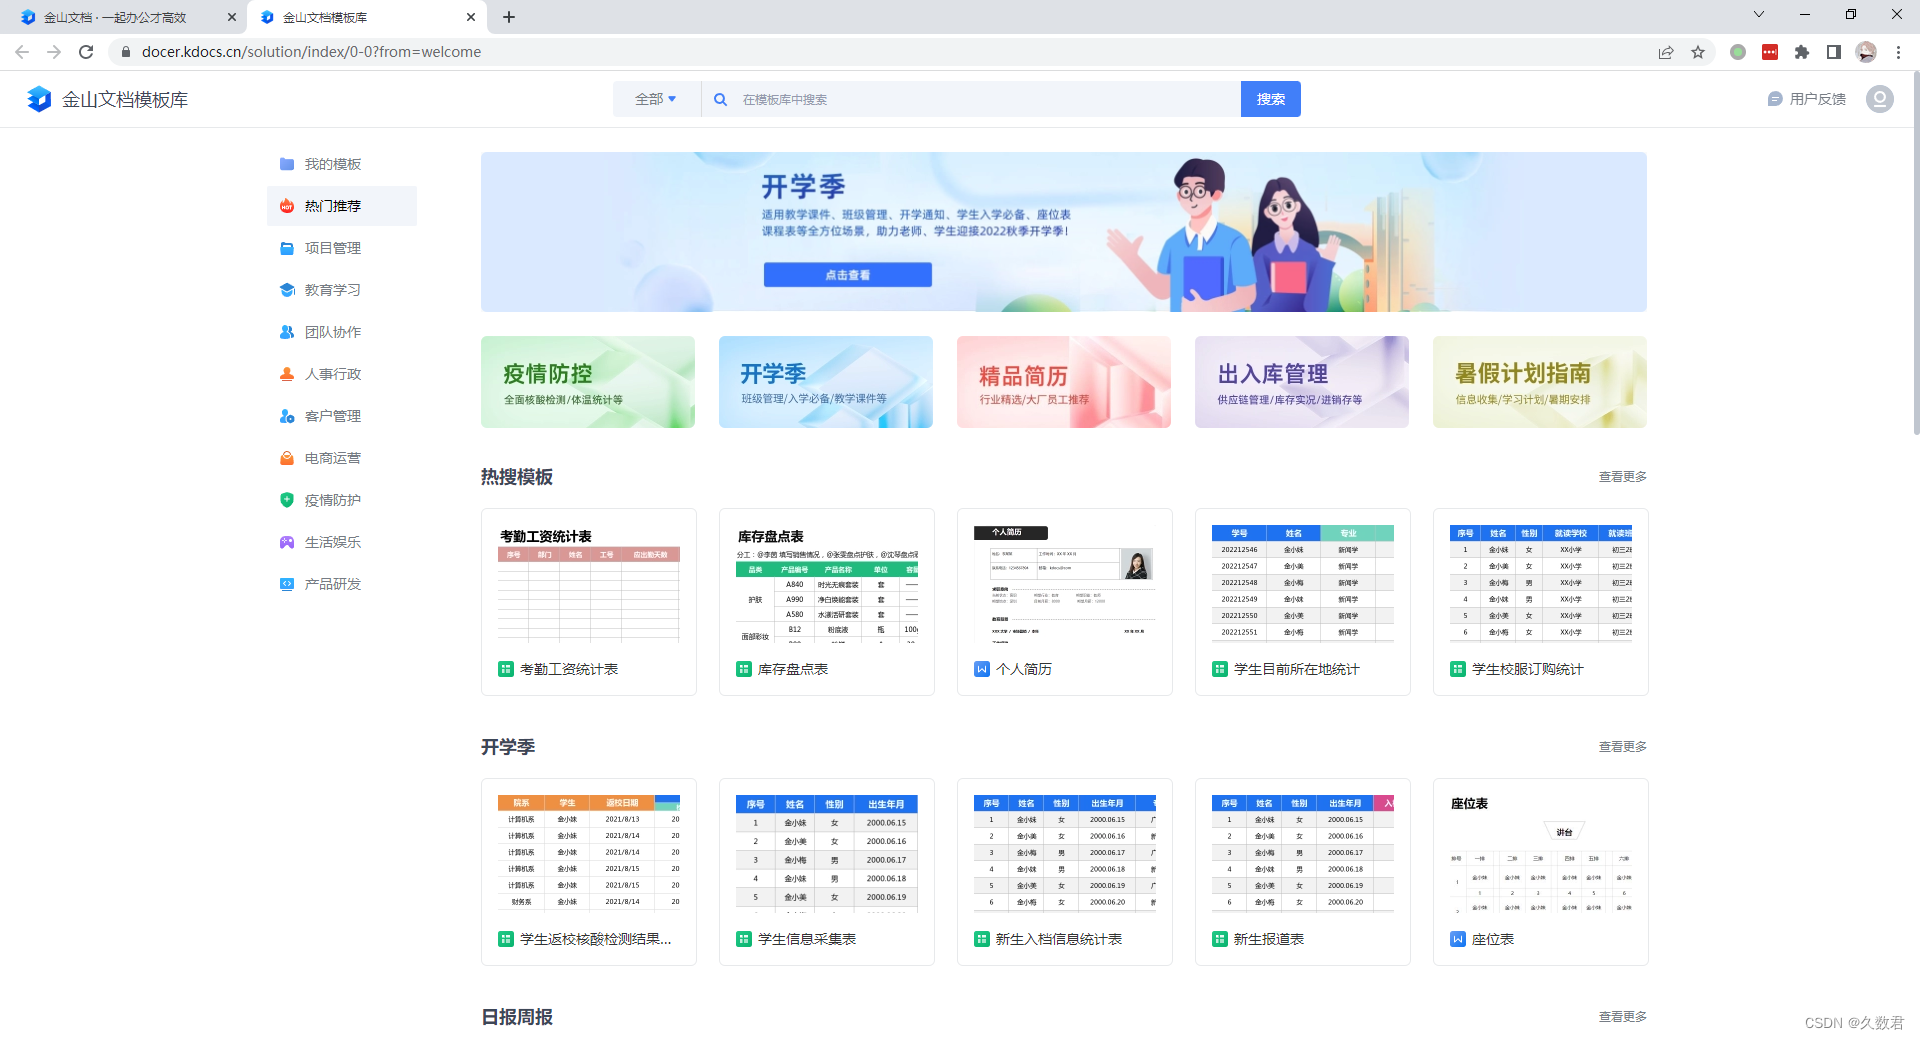Click the 金山文档模板库 logo icon
This screenshot has height=1040, width=1920.
coord(38,99)
